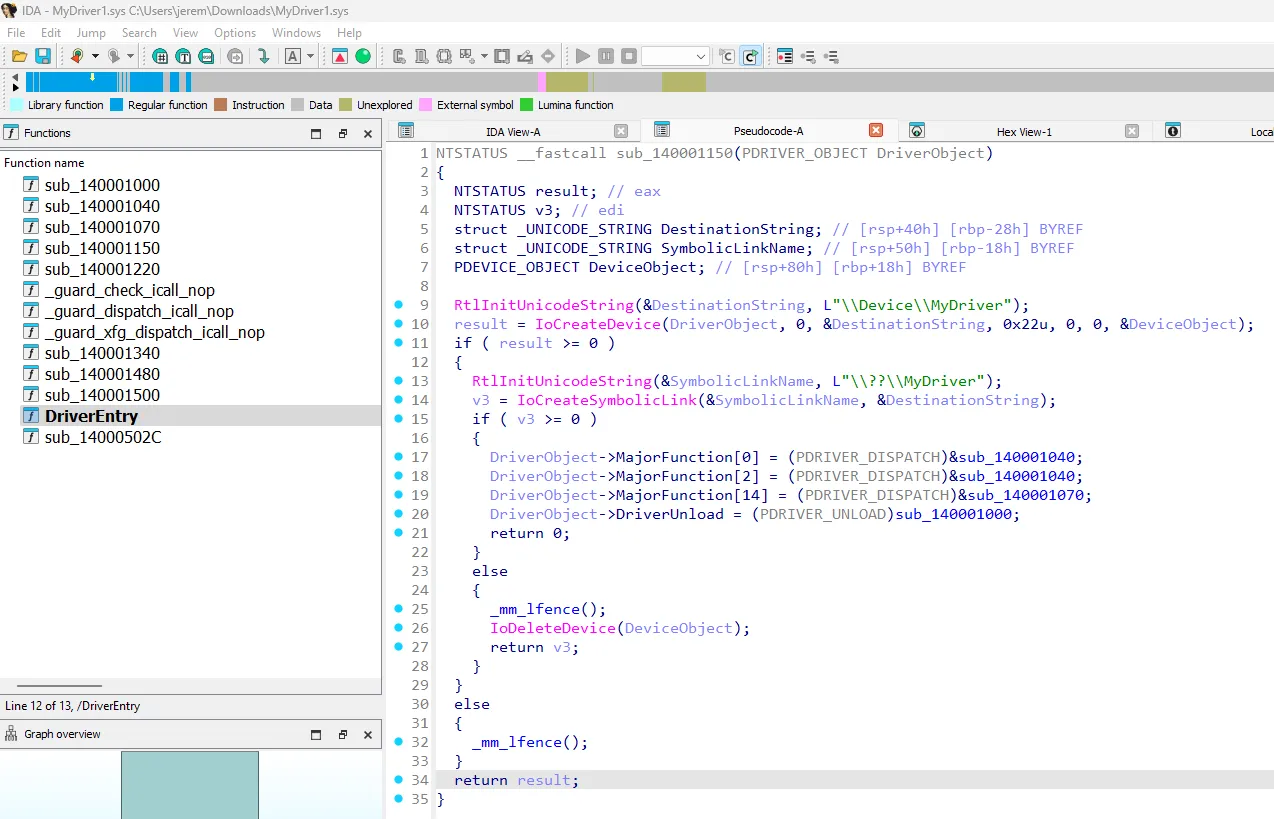Open the Jump menu

pyautogui.click(x=91, y=33)
